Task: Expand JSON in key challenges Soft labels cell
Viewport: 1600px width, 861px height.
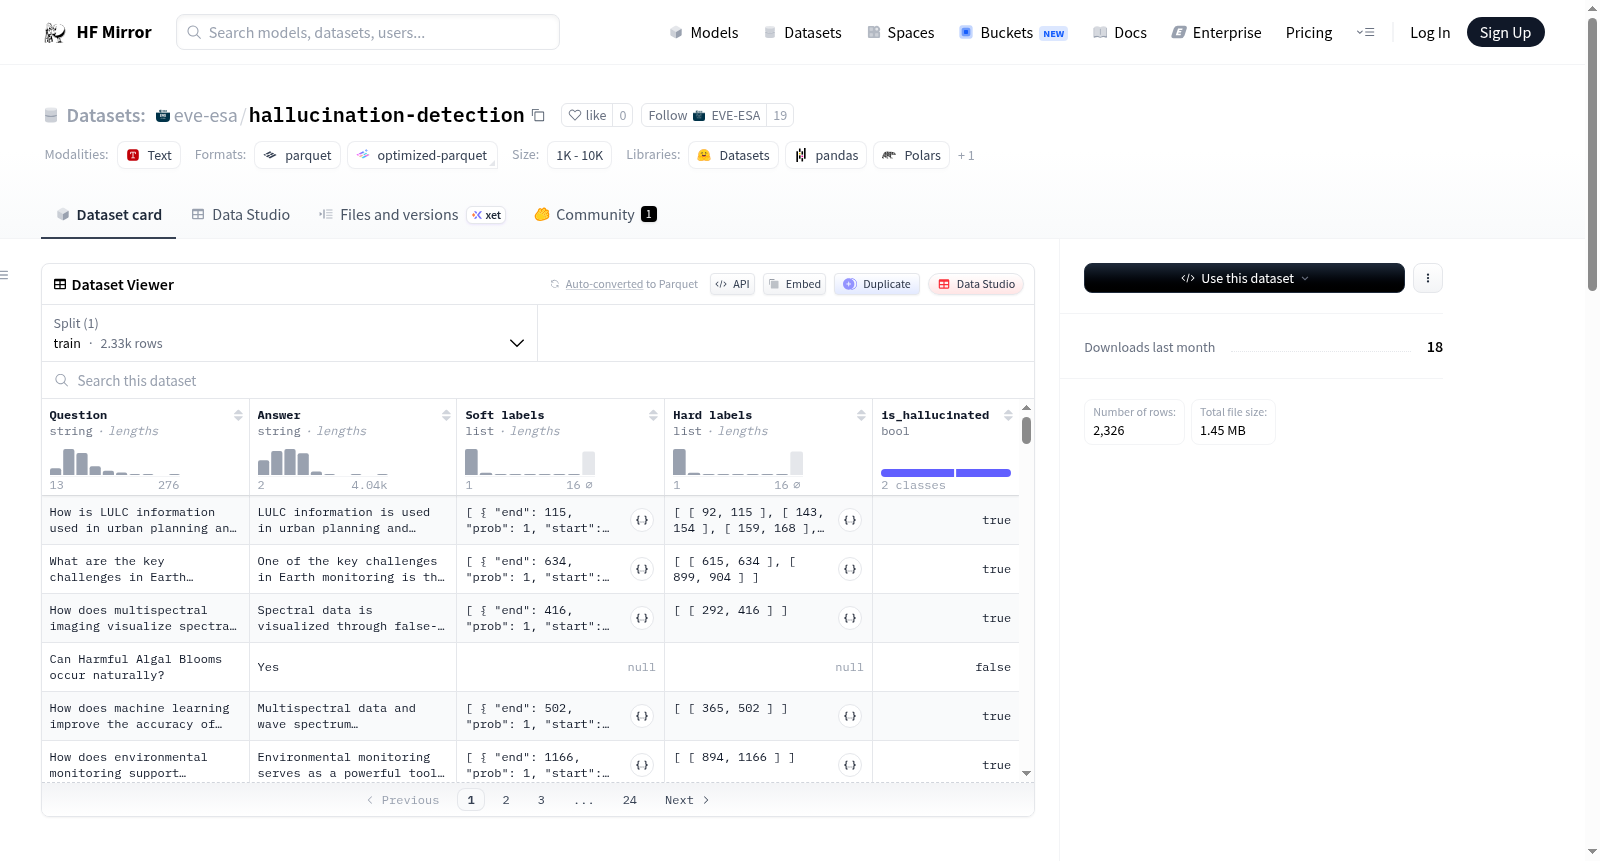Action: pyautogui.click(x=642, y=569)
